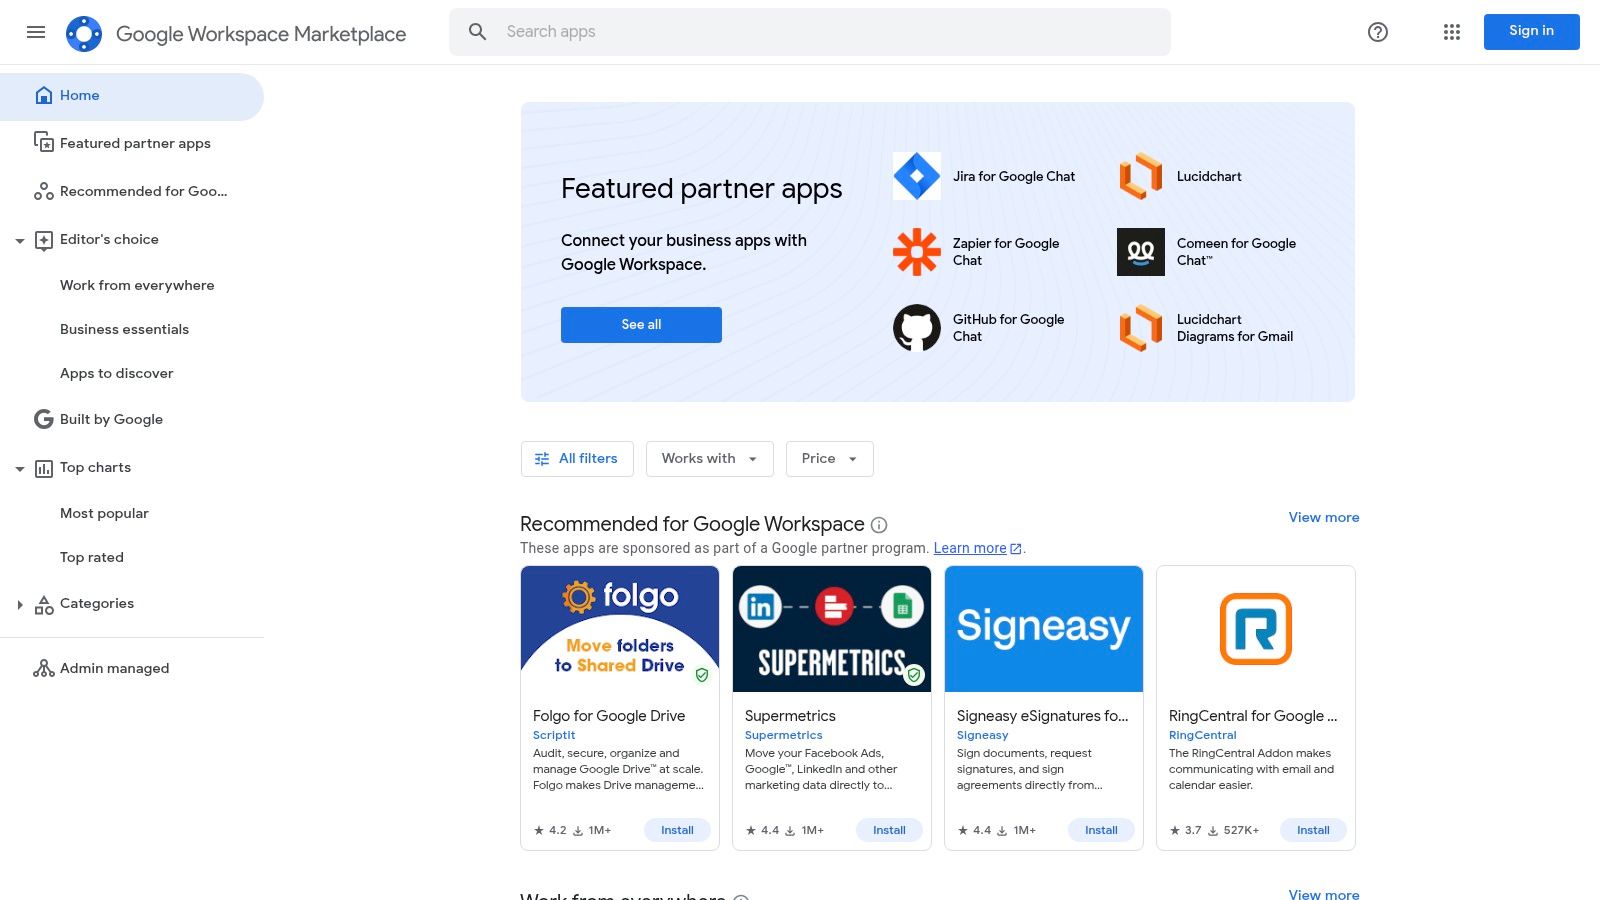Click the Sign in button
Screen dimensions: 1600x900
1531,32
